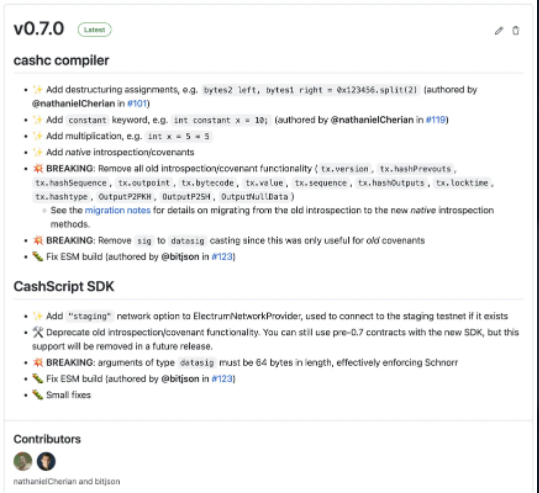539x493 pixels.
Task: Open #123 link under CashScript SDK
Action: 222,379
